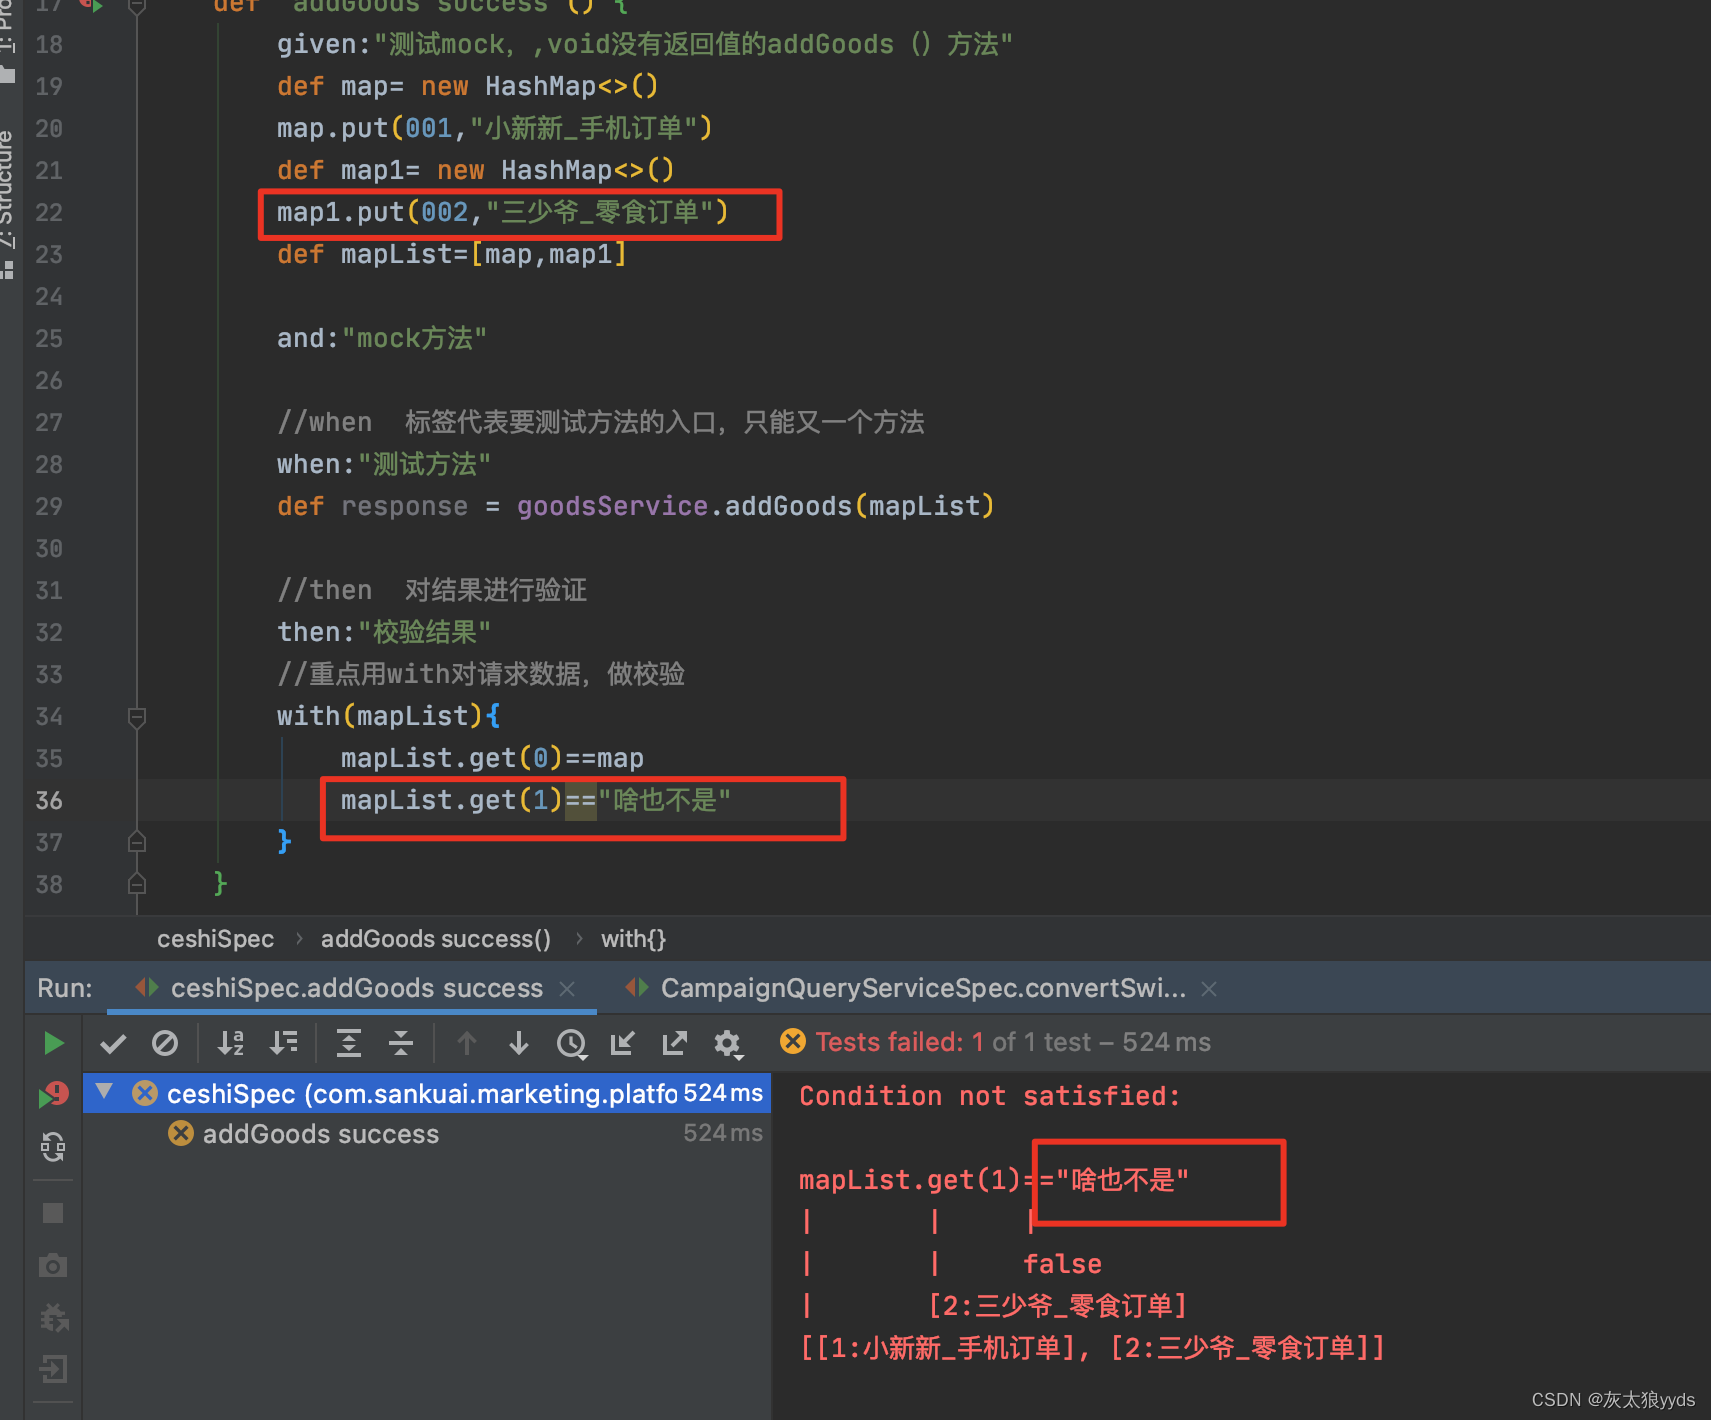Click goodsService.addGoods(mapList) code
Image resolution: width=1711 pixels, height=1420 pixels.
(755, 506)
